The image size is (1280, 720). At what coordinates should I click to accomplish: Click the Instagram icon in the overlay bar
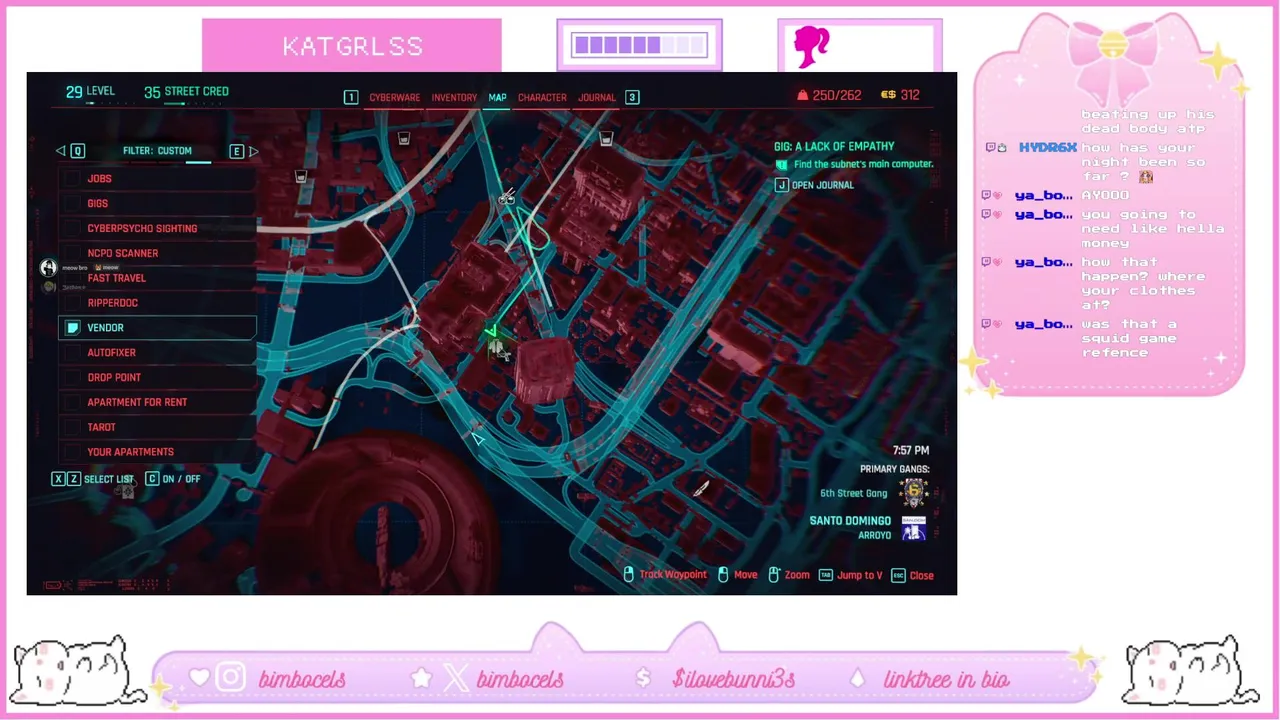point(231,678)
